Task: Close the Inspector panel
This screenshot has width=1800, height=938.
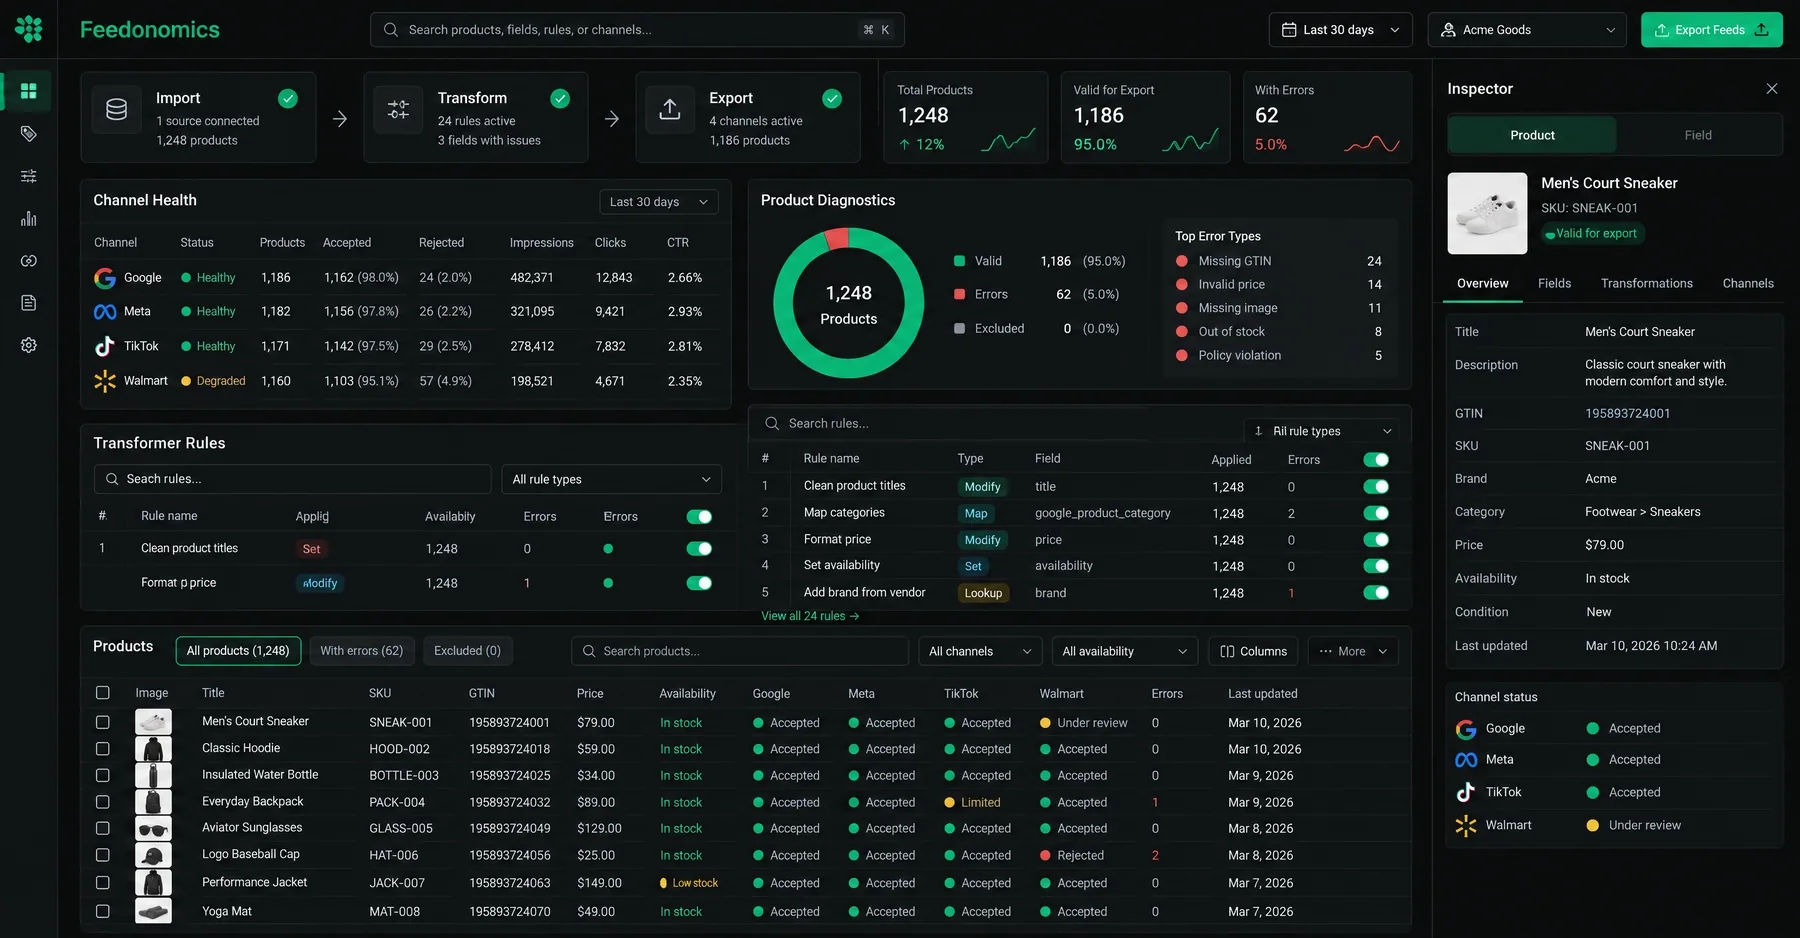Action: (1771, 89)
